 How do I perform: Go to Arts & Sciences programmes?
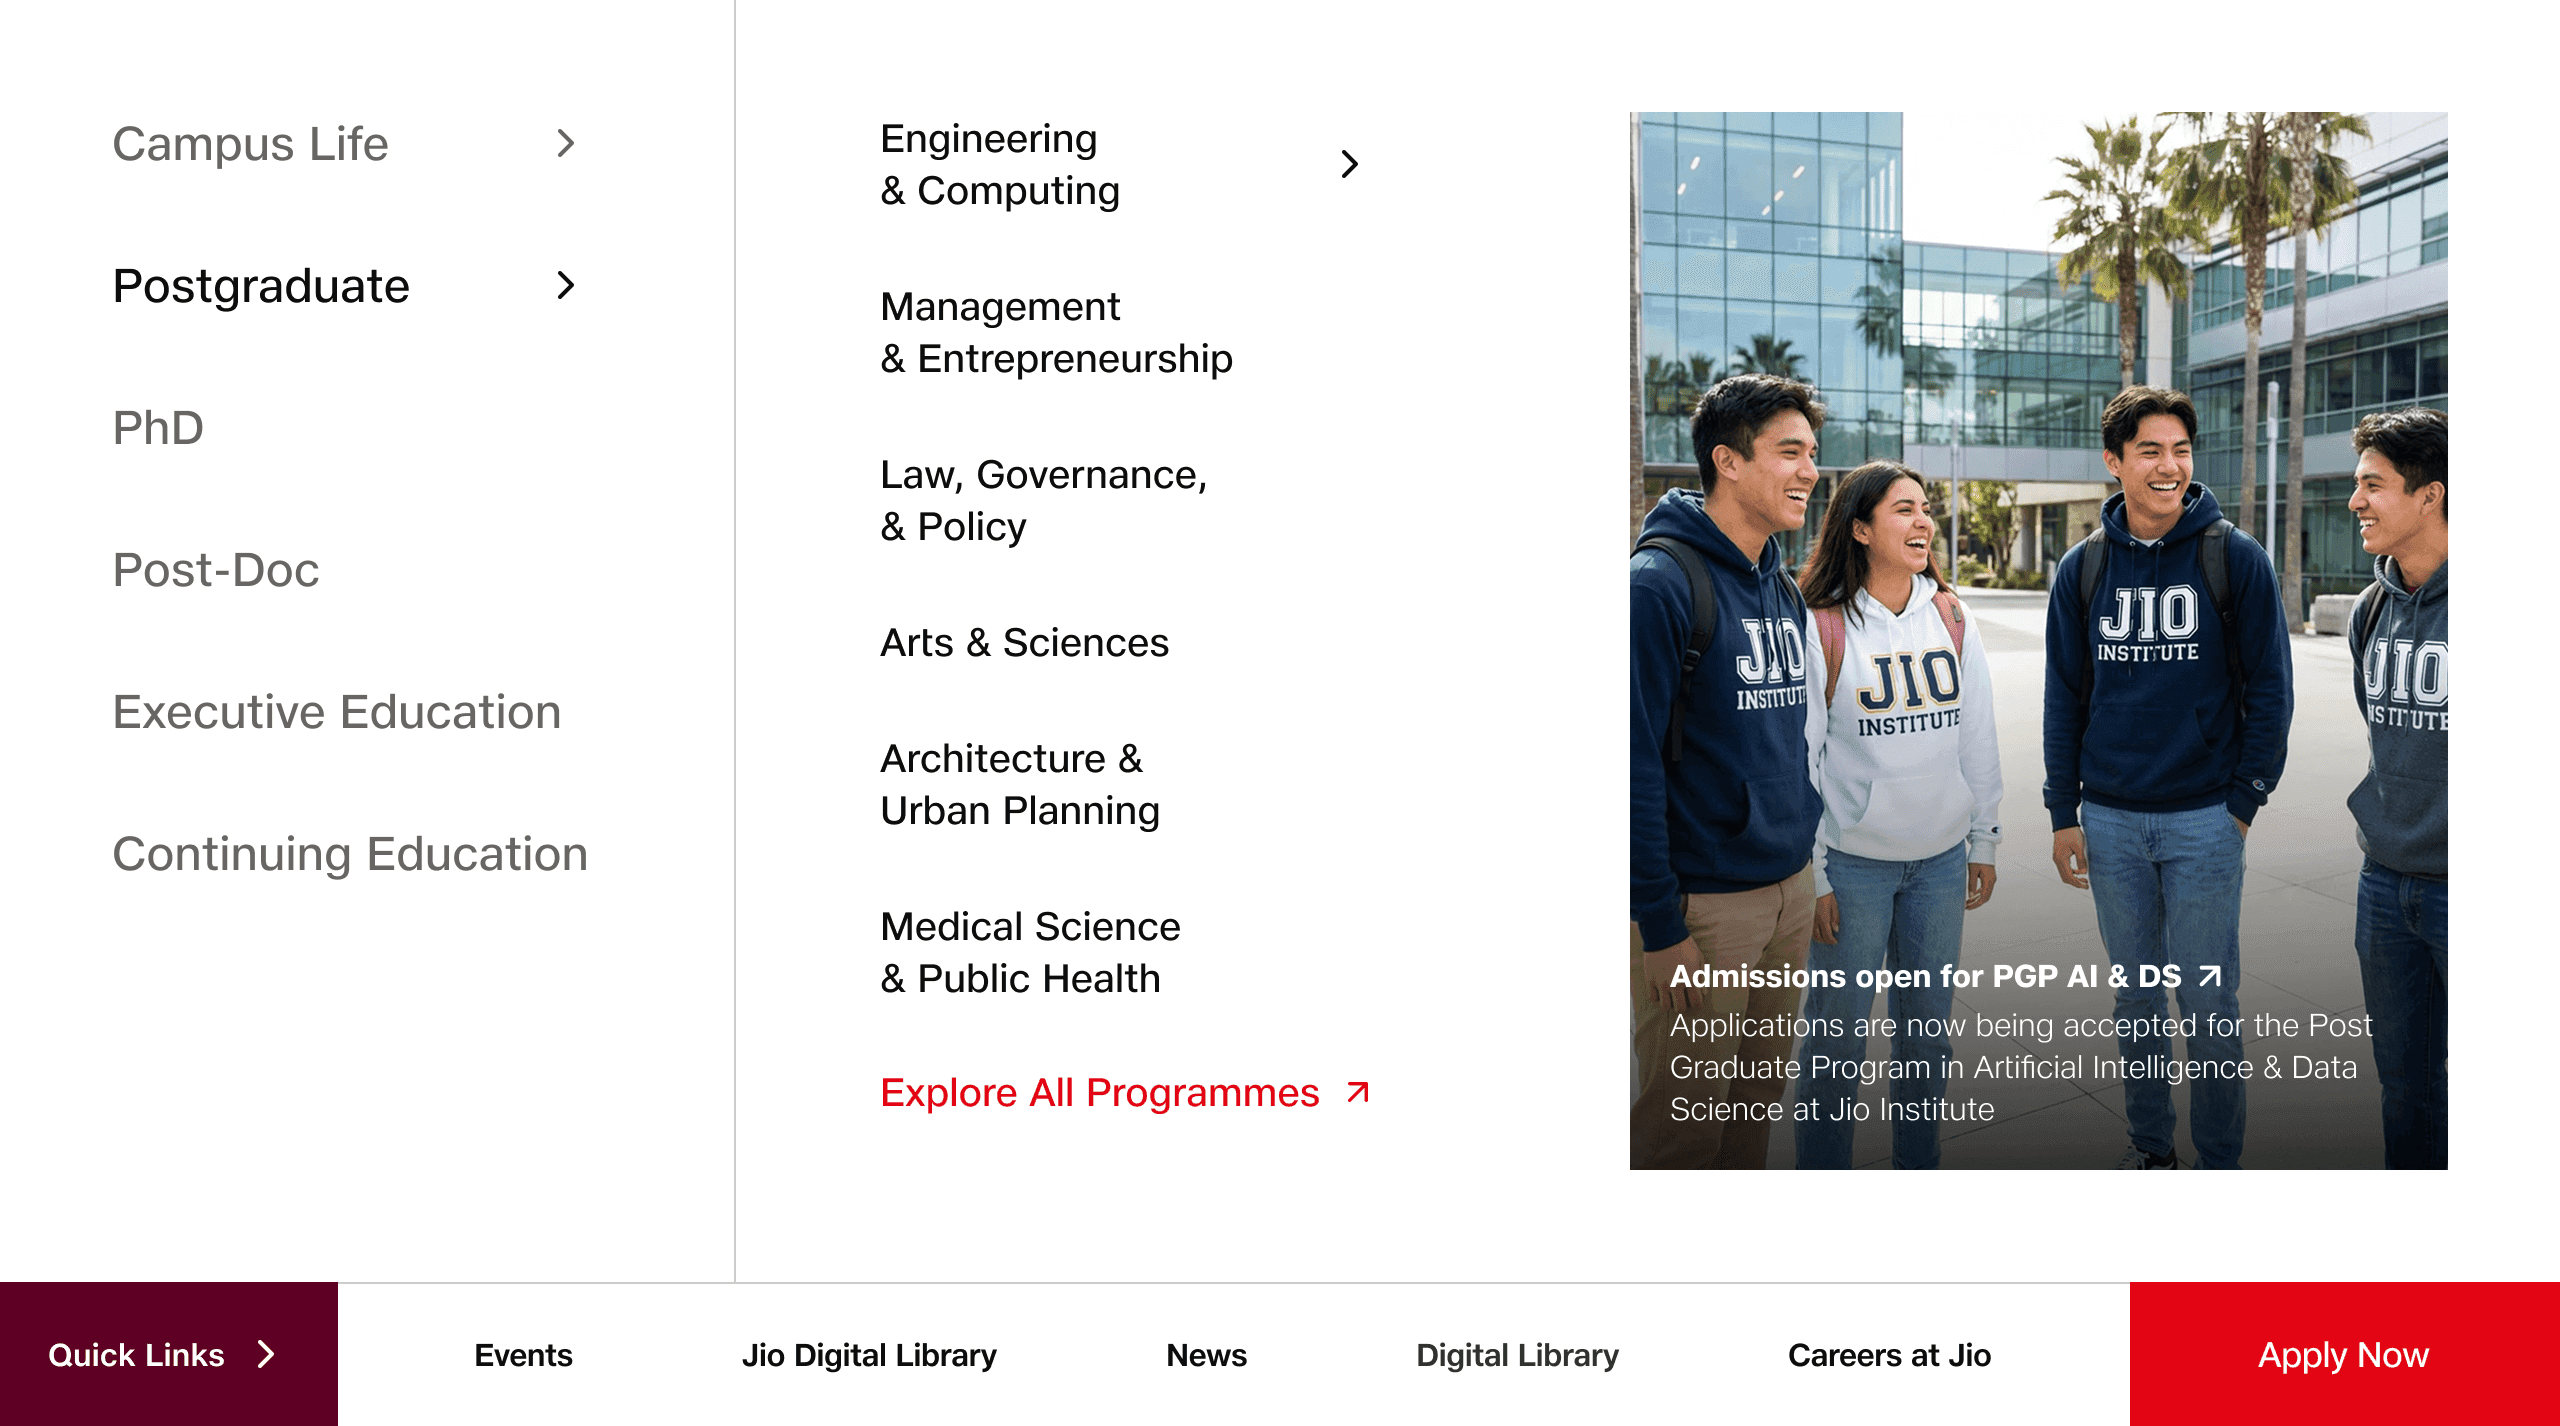point(1024,643)
